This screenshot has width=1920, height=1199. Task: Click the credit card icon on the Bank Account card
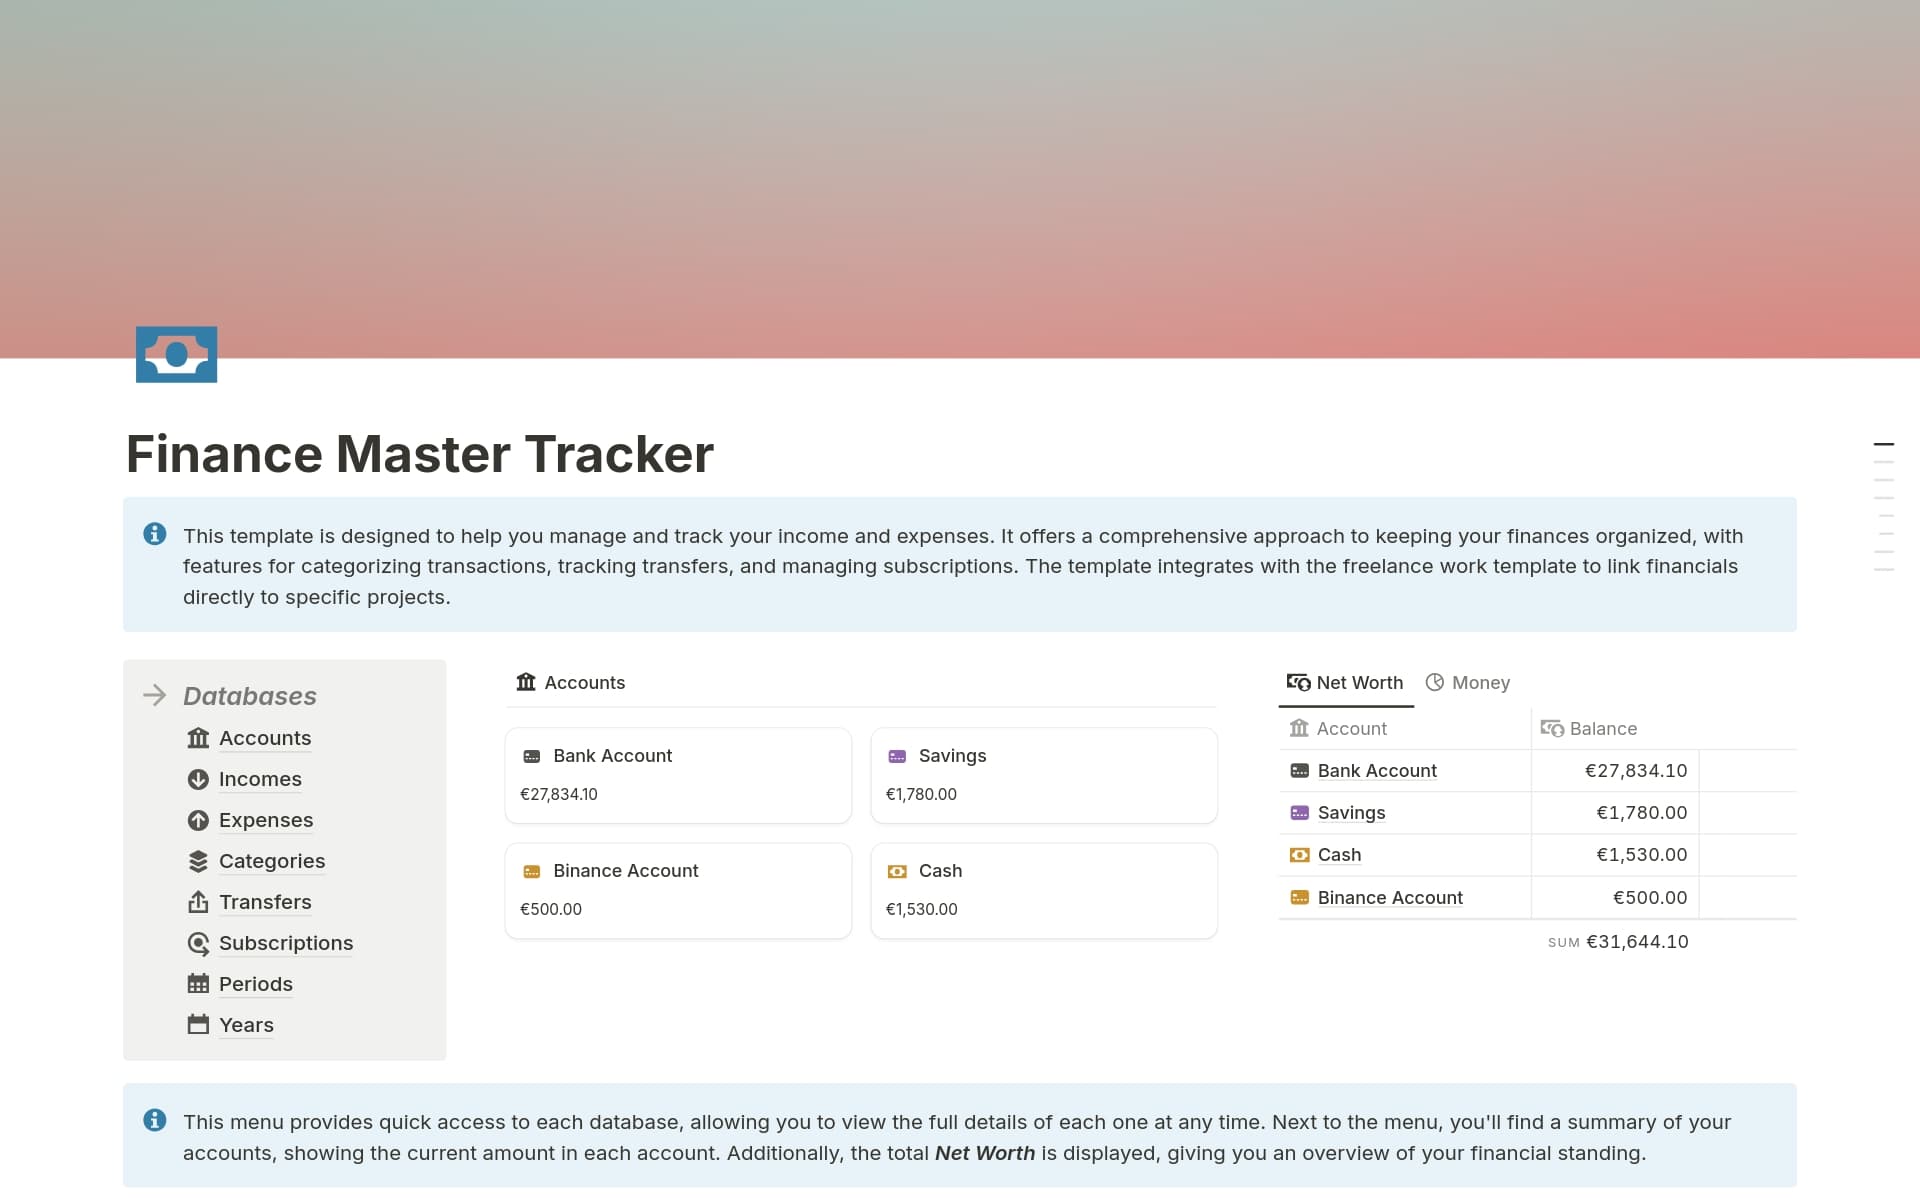533,756
